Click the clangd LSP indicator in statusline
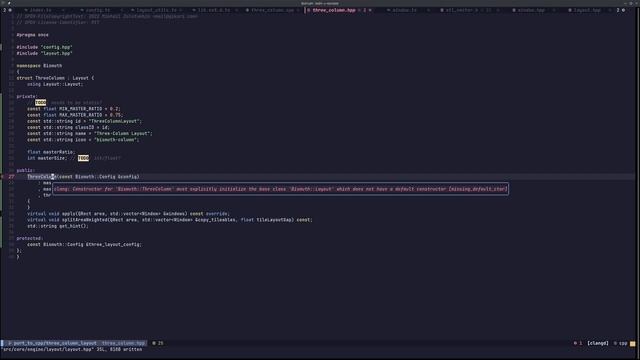 pyautogui.click(x=598, y=343)
